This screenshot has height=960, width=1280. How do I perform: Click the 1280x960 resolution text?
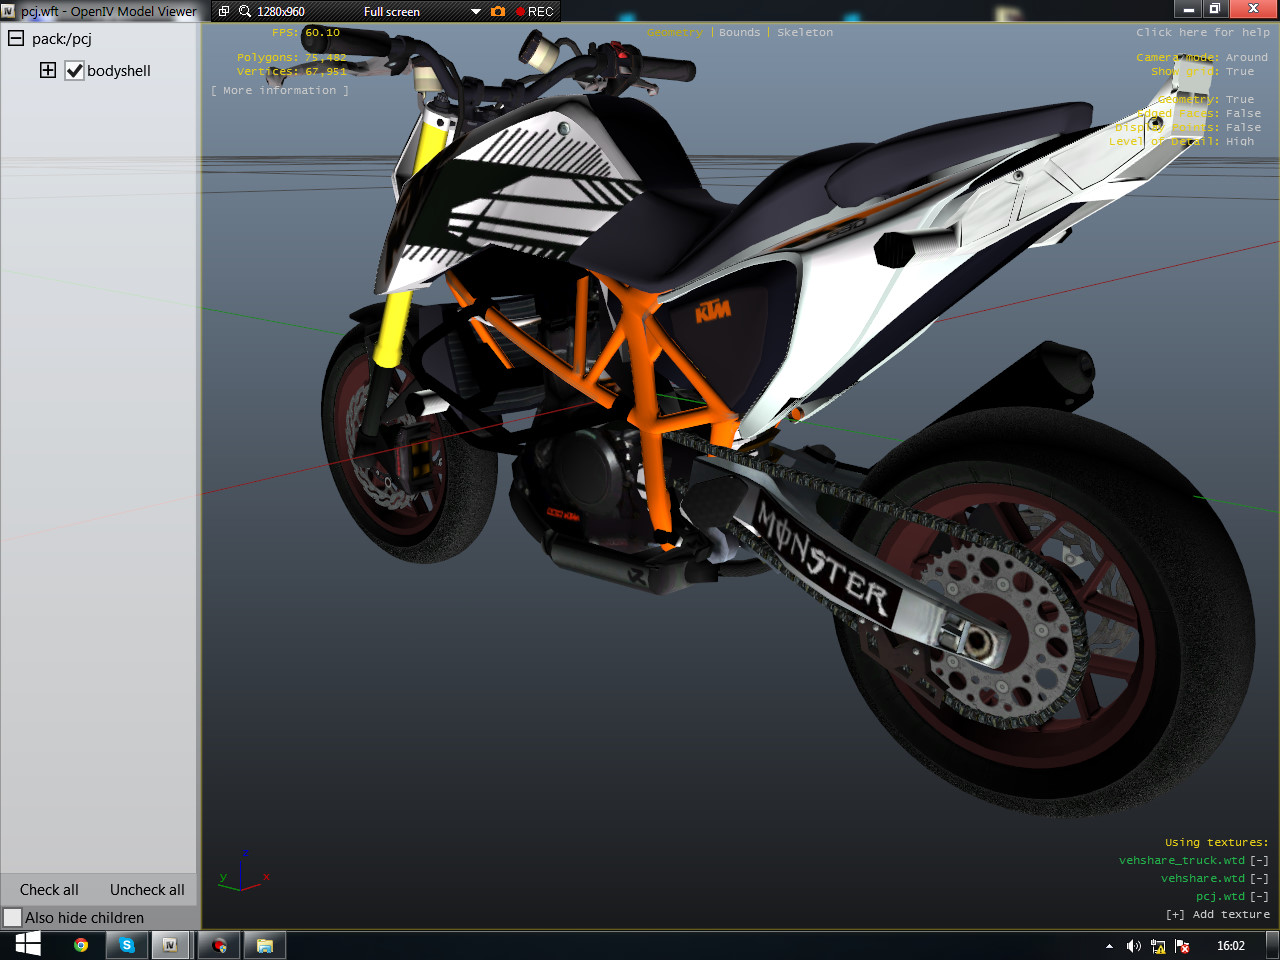(x=281, y=12)
